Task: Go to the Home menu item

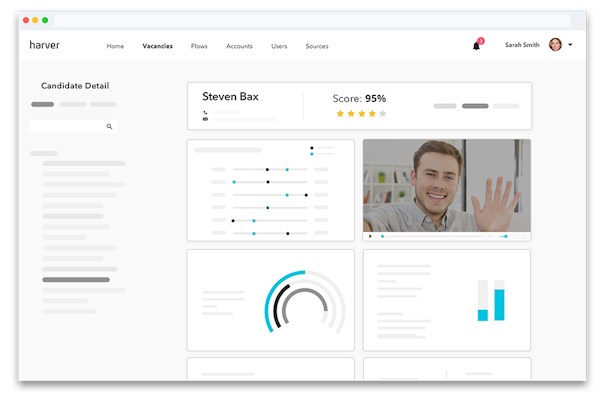Action: click(x=115, y=46)
